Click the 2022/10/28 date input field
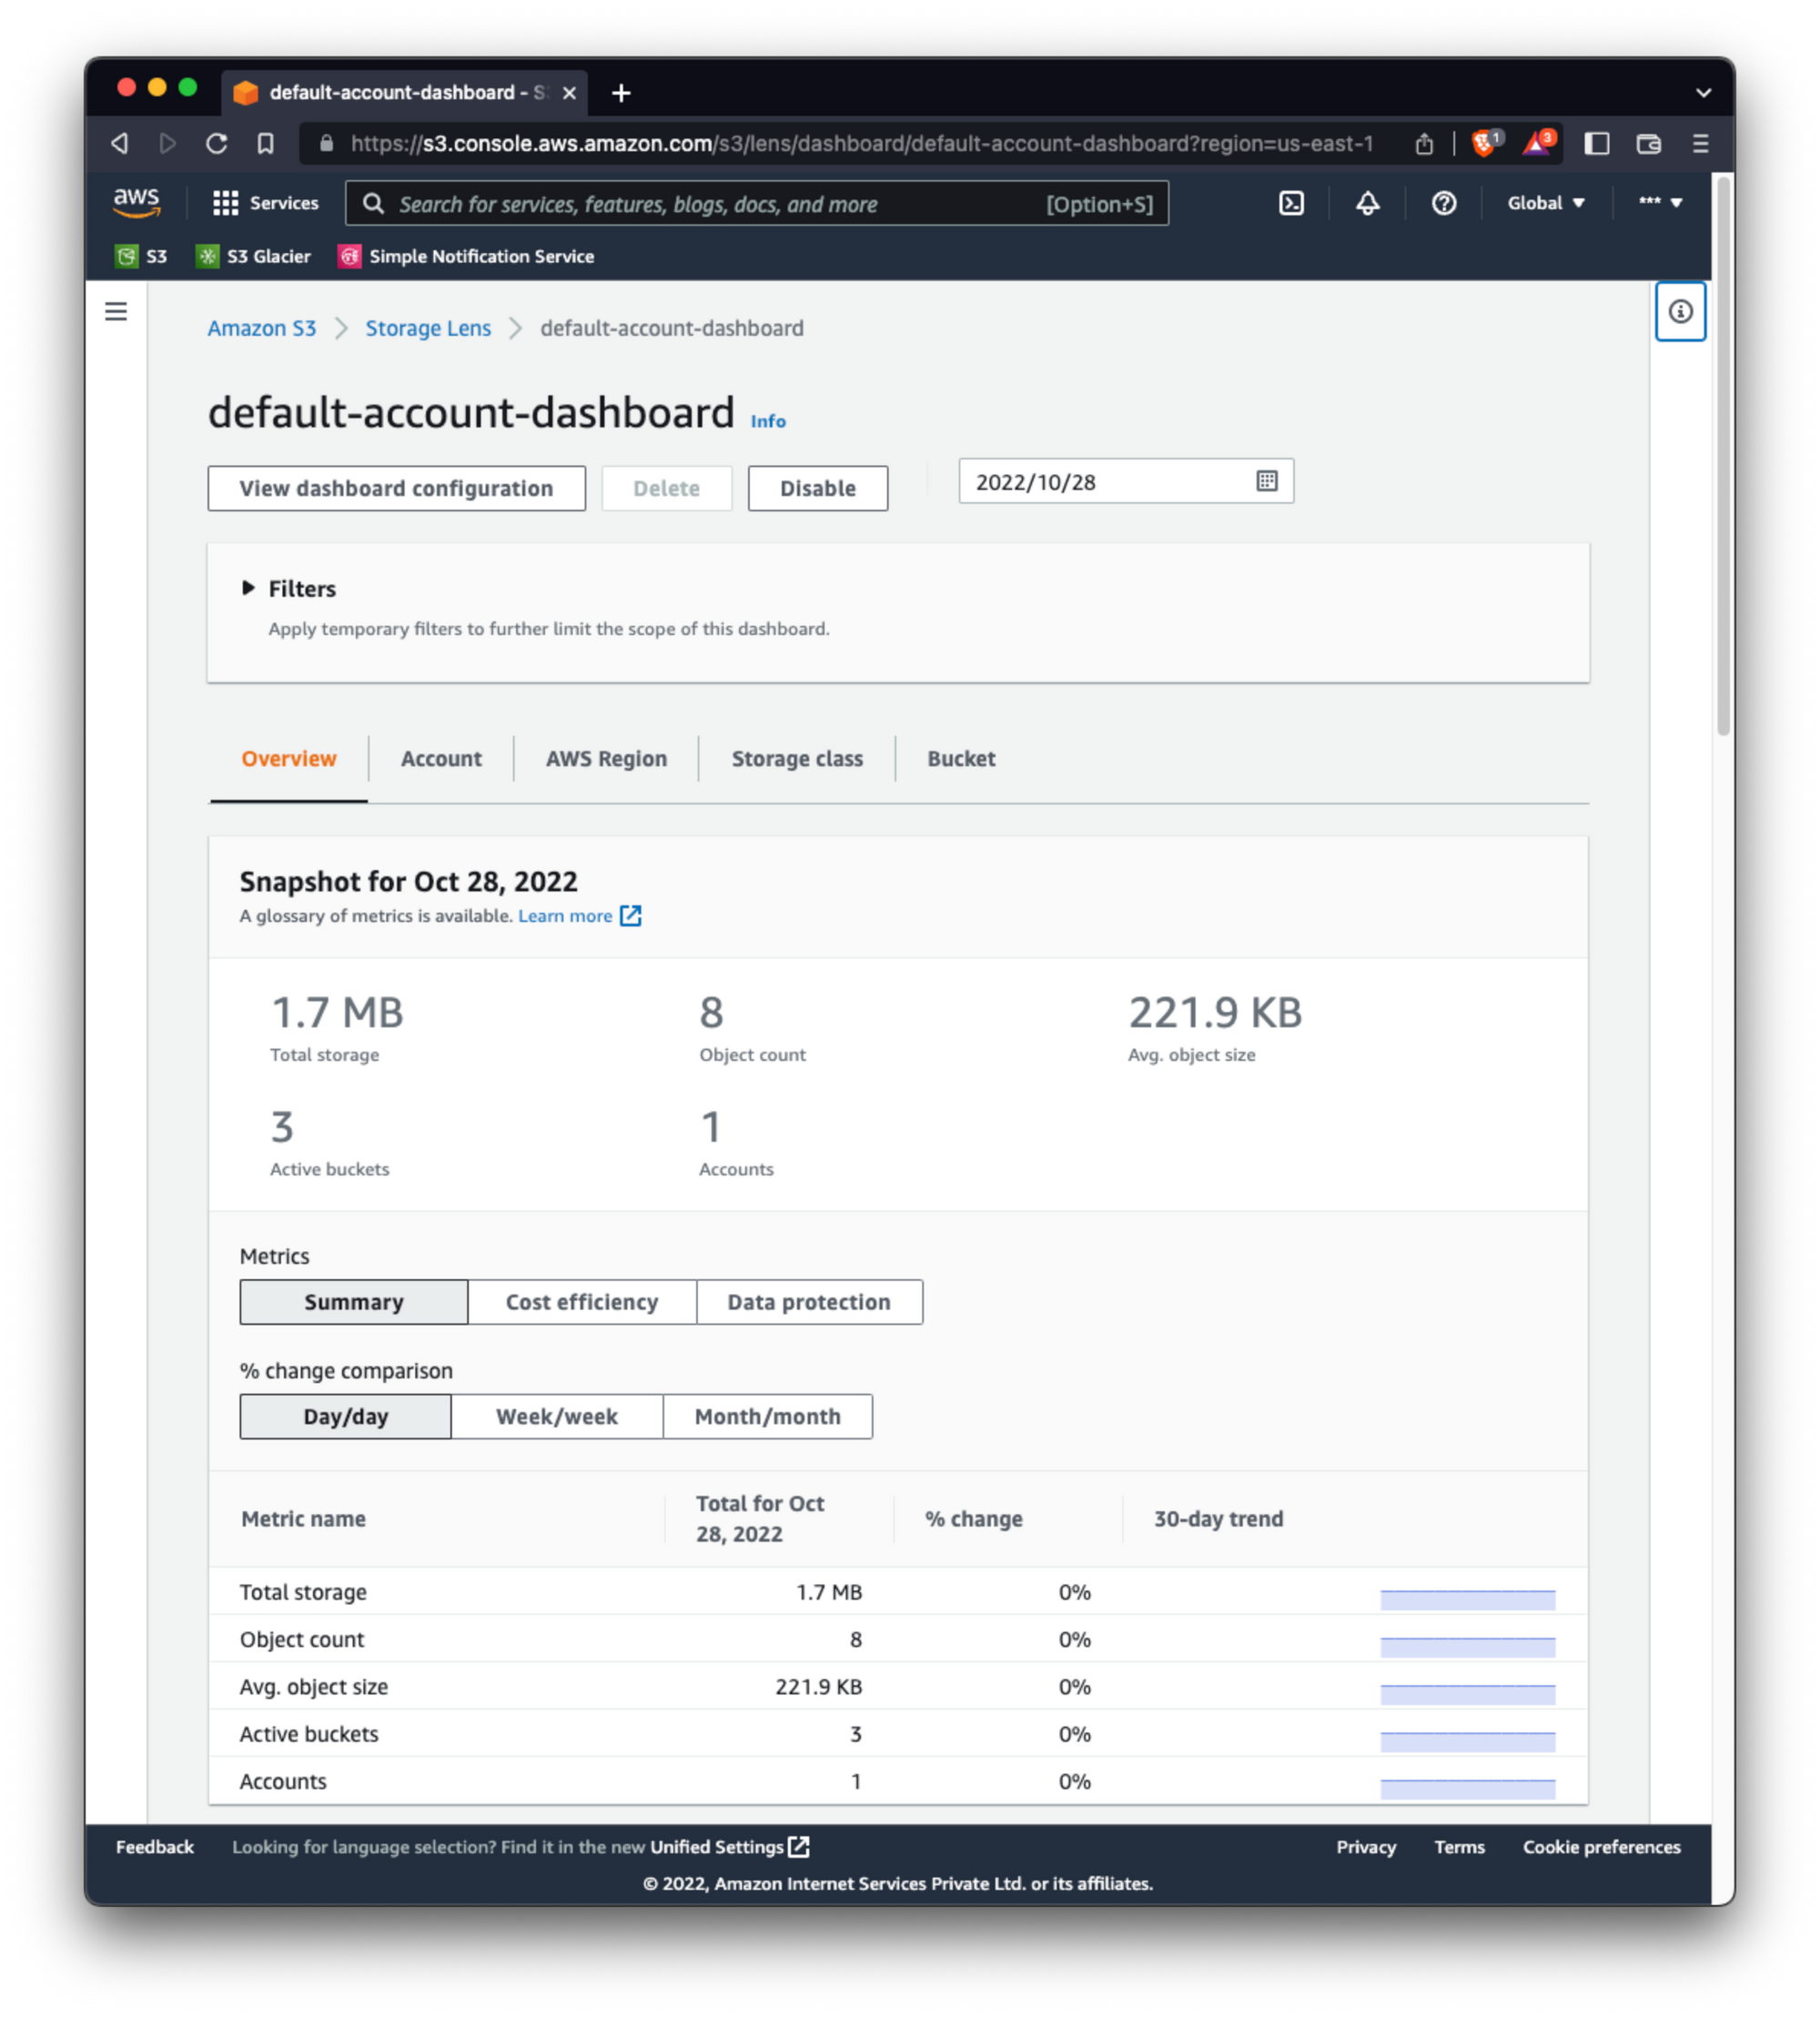Image resolution: width=1820 pixels, height=2018 pixels. [x=1126, y=481]
